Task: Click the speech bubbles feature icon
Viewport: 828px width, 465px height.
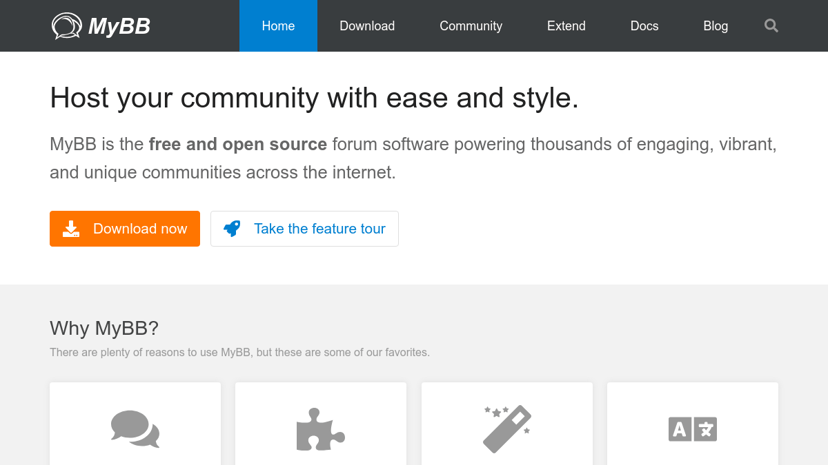Action: (x=135, y=429)
